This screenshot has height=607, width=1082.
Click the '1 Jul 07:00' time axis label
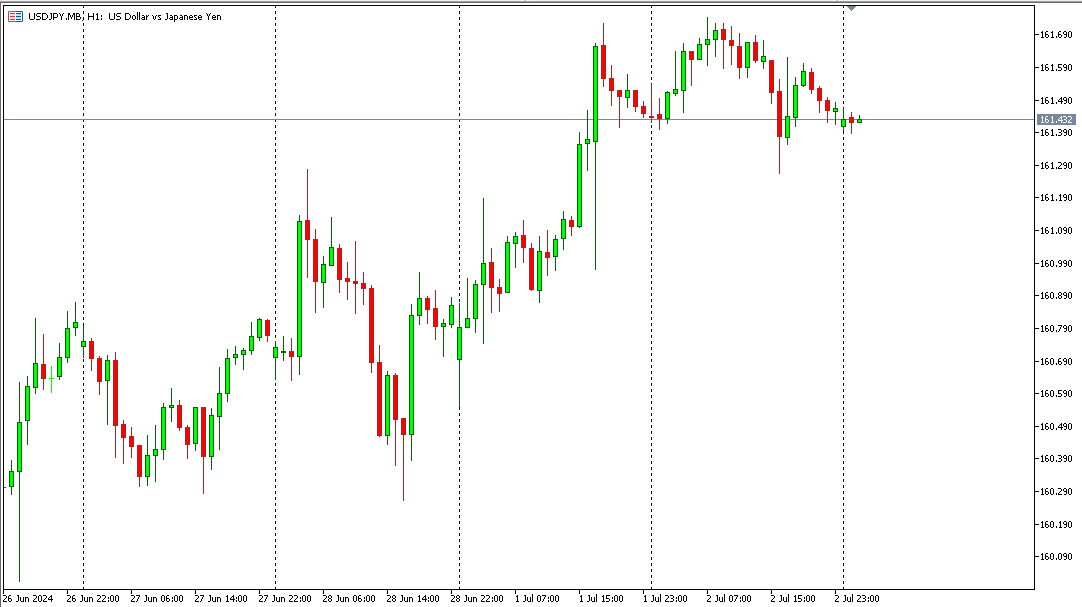coord(537,599)
